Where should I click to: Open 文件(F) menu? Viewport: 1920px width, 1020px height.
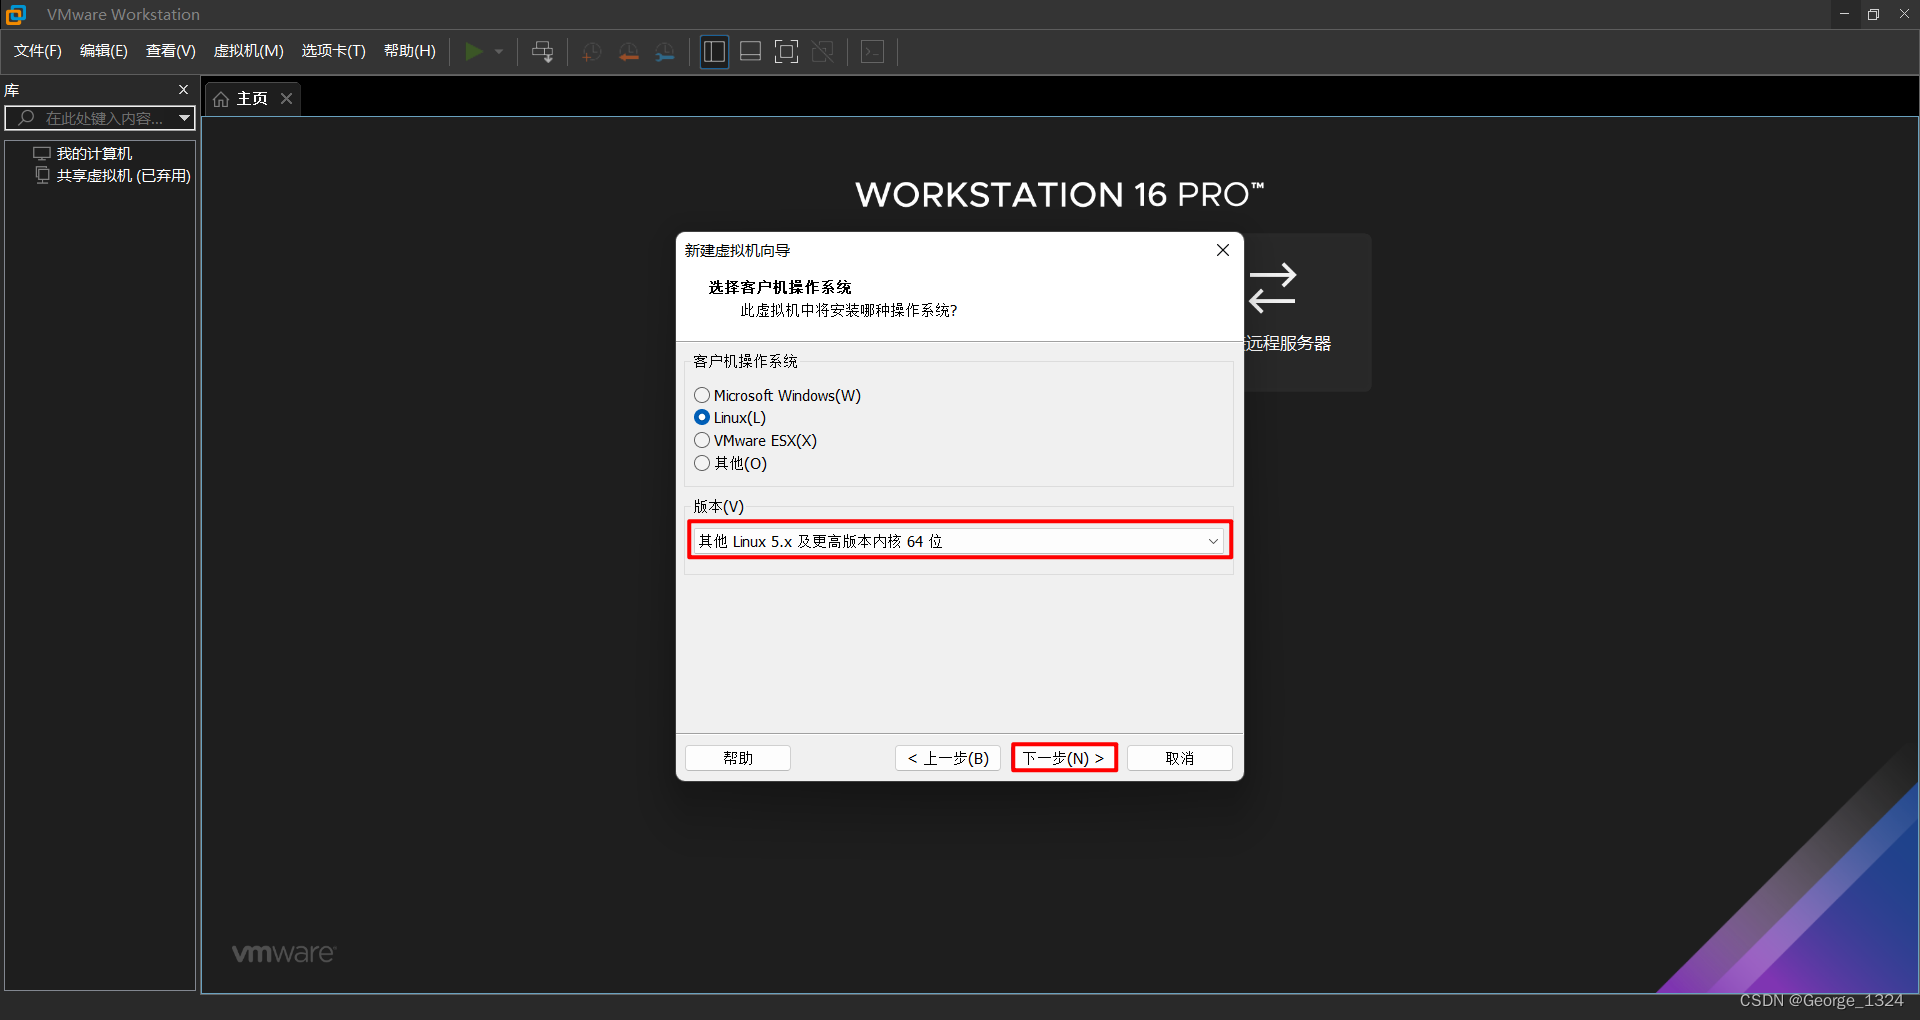[38, 51]
